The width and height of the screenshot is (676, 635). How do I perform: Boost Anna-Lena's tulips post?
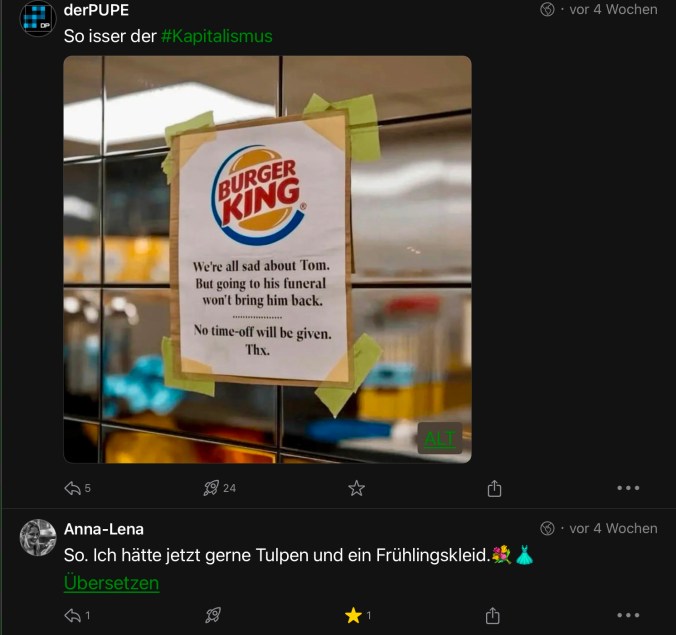point(212,615)
